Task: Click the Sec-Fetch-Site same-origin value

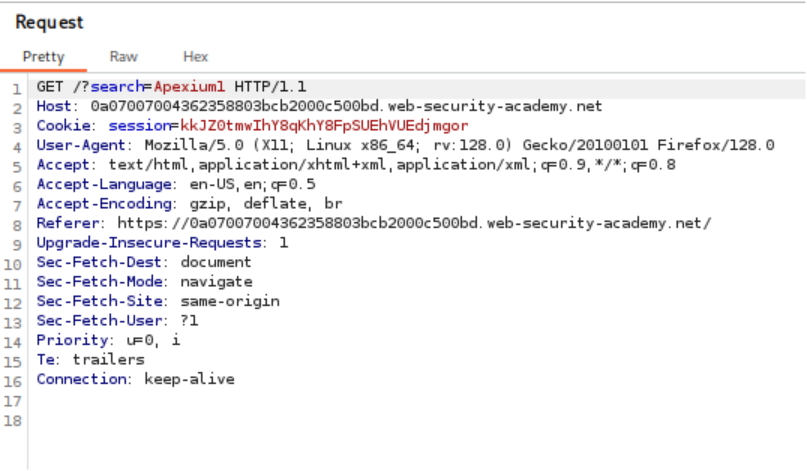Action: click(x=229, y=301)
